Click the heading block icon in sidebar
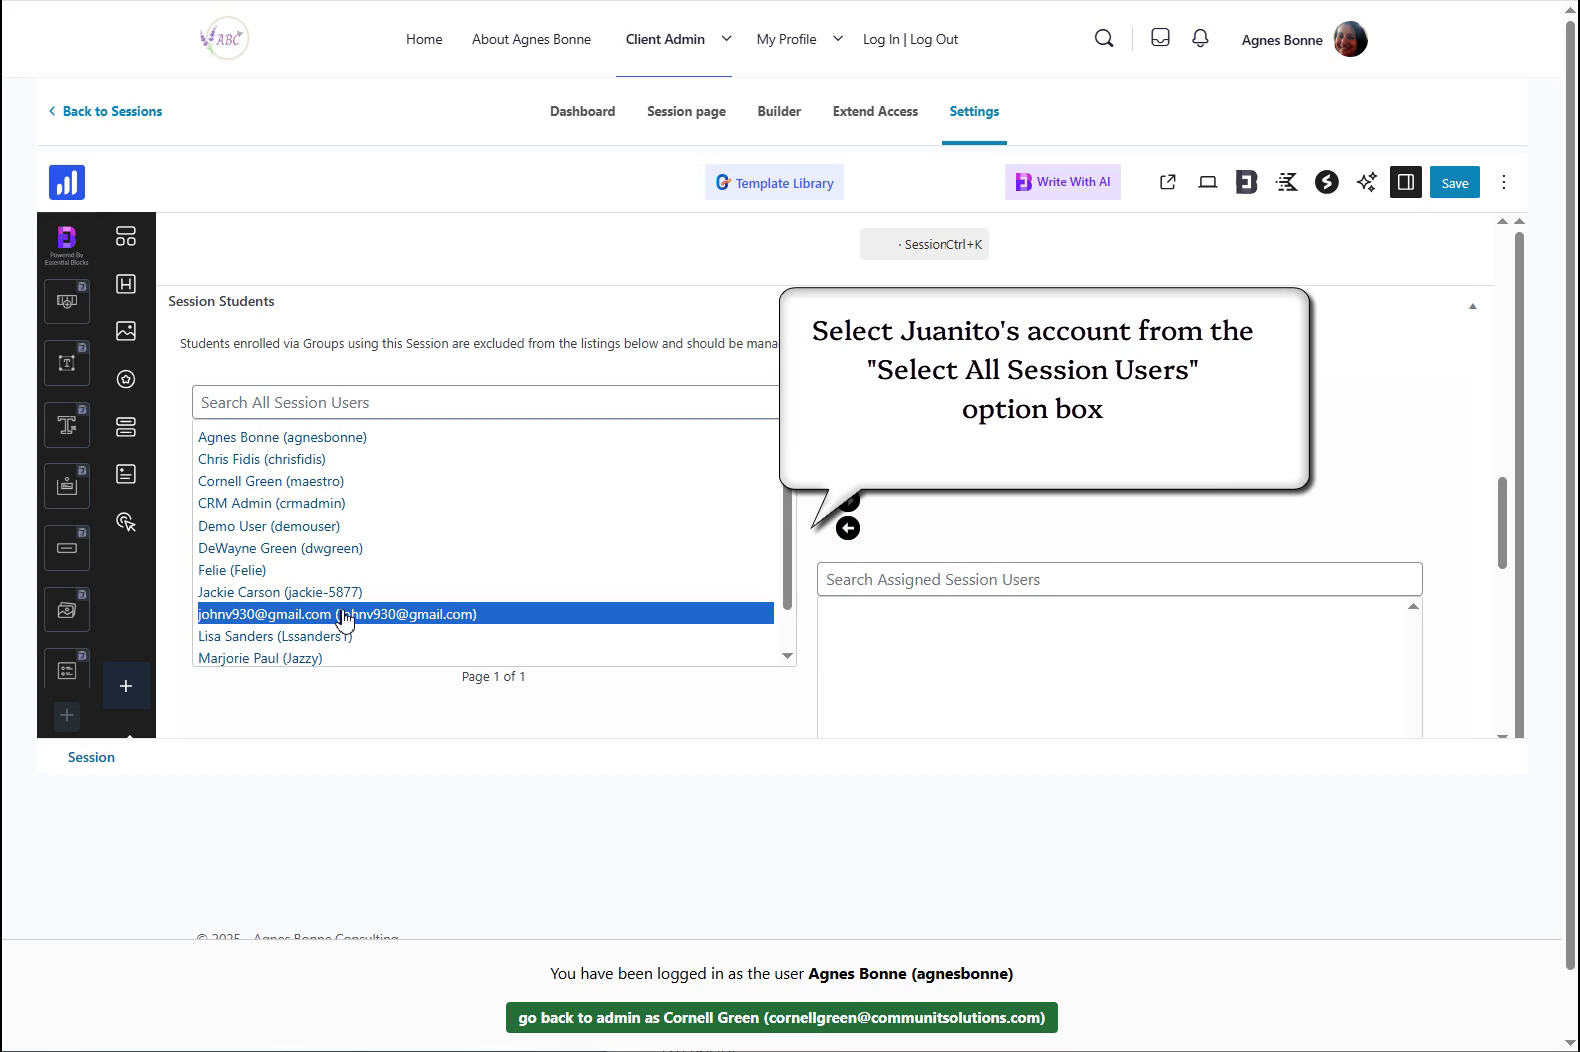 tap(126, 284)
